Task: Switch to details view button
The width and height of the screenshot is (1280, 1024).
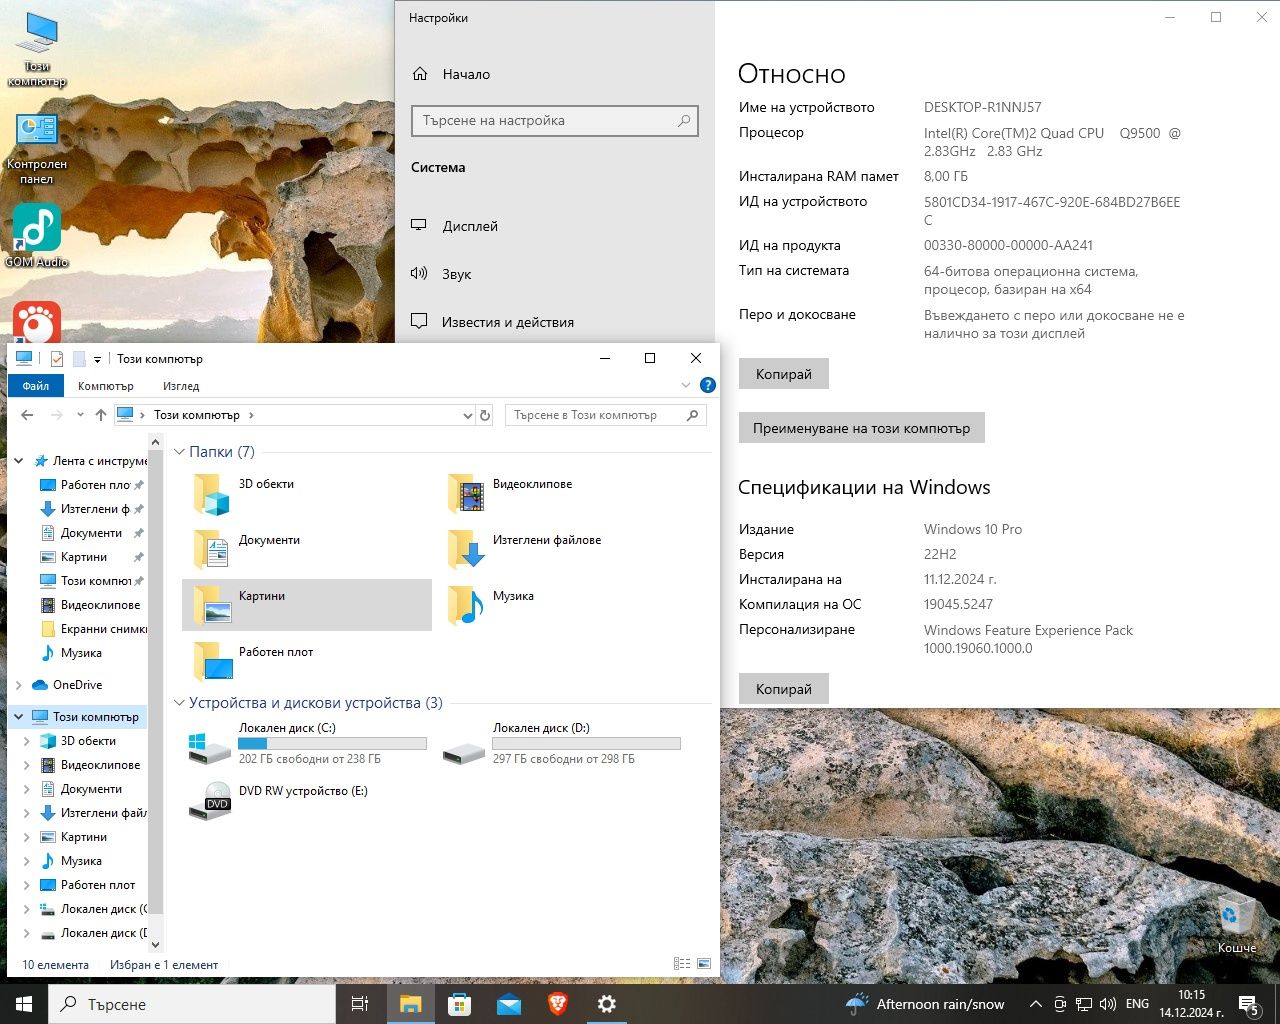Action: pyautogui.click(x=682, y=964)
